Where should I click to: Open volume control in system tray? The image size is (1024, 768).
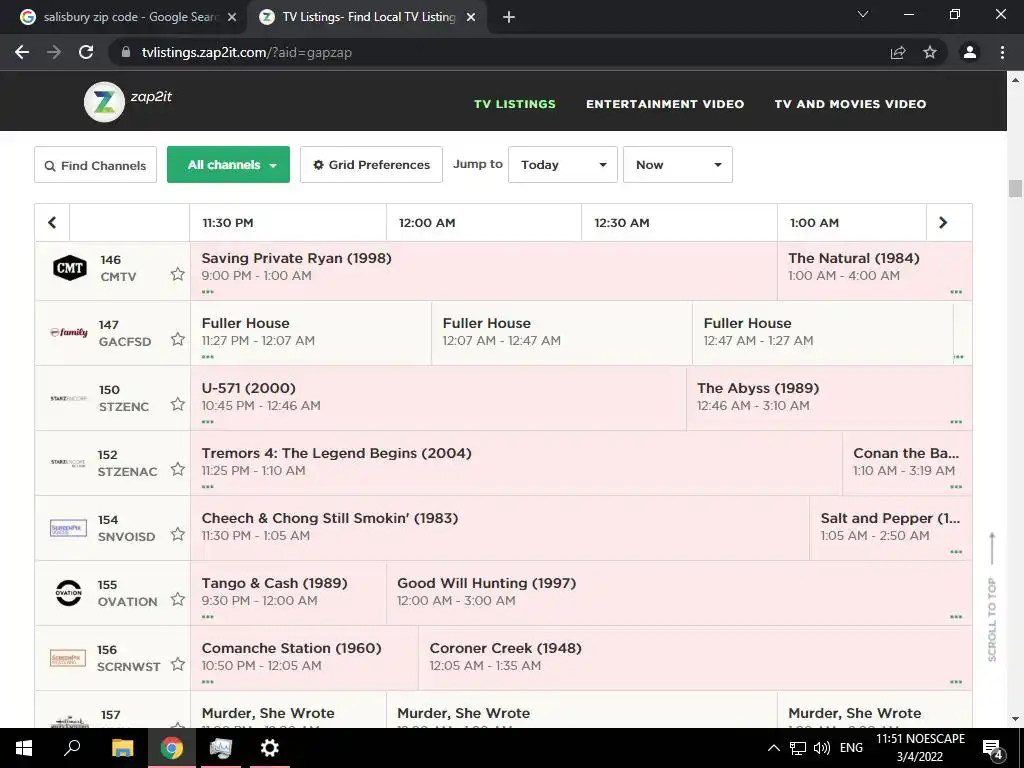tap(822, 748)
